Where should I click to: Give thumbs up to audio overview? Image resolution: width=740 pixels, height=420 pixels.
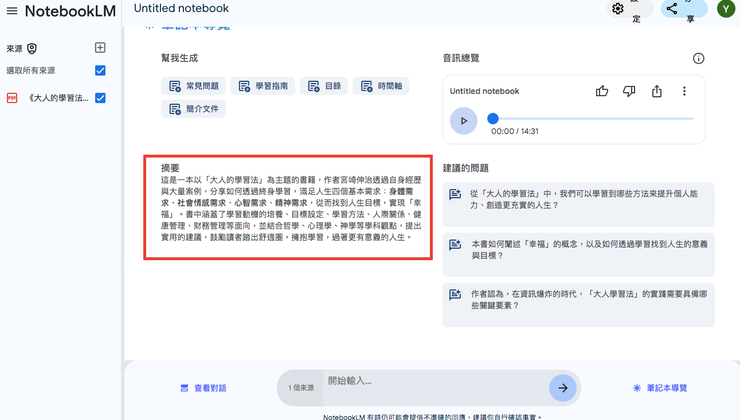point(602,91)
